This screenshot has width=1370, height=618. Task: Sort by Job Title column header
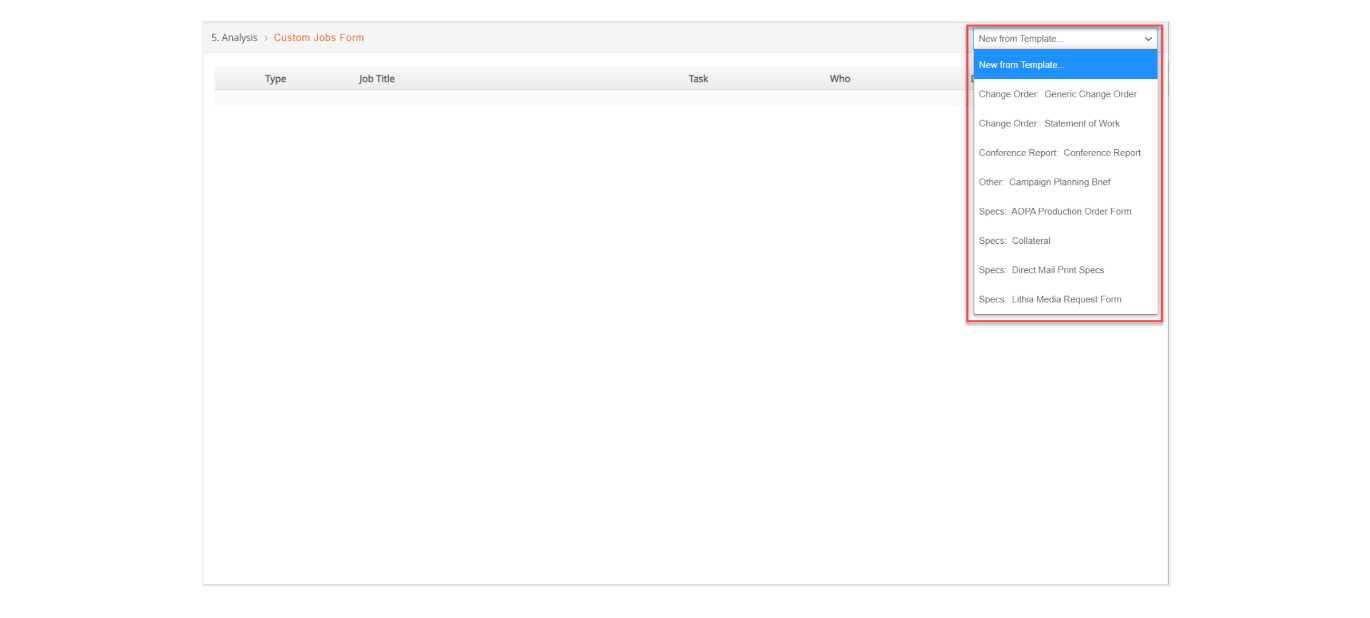(377, 79)
